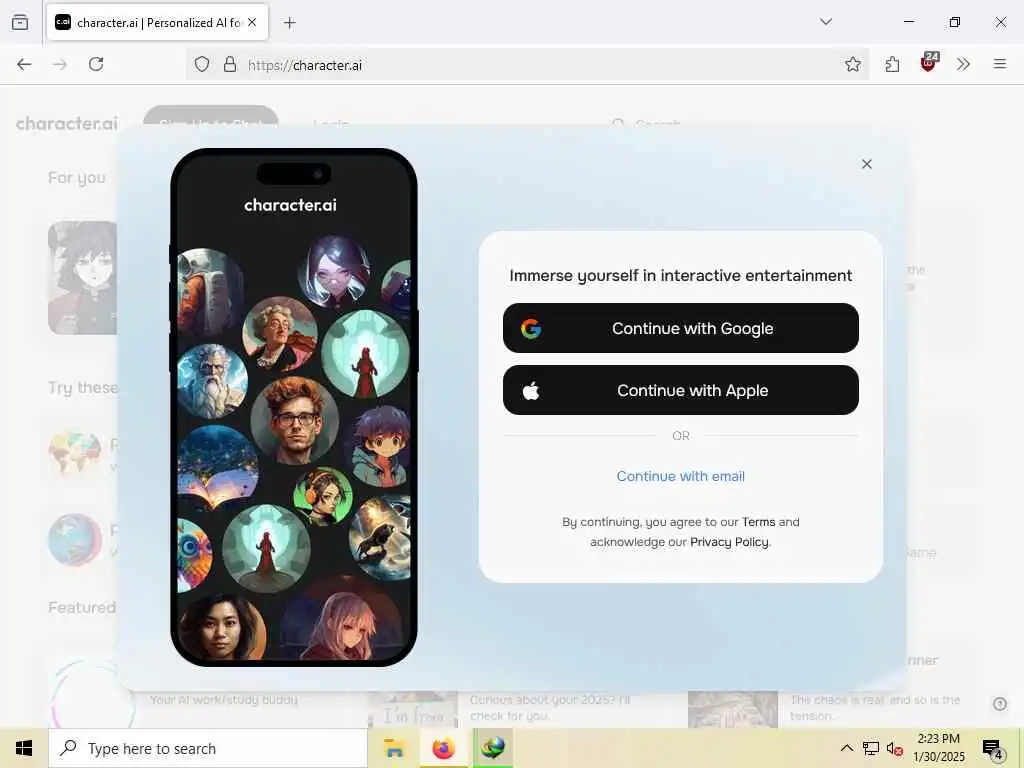Click Continue with Apple button
This screenshot has height=768, width=1024.
[x=680, y=390]
